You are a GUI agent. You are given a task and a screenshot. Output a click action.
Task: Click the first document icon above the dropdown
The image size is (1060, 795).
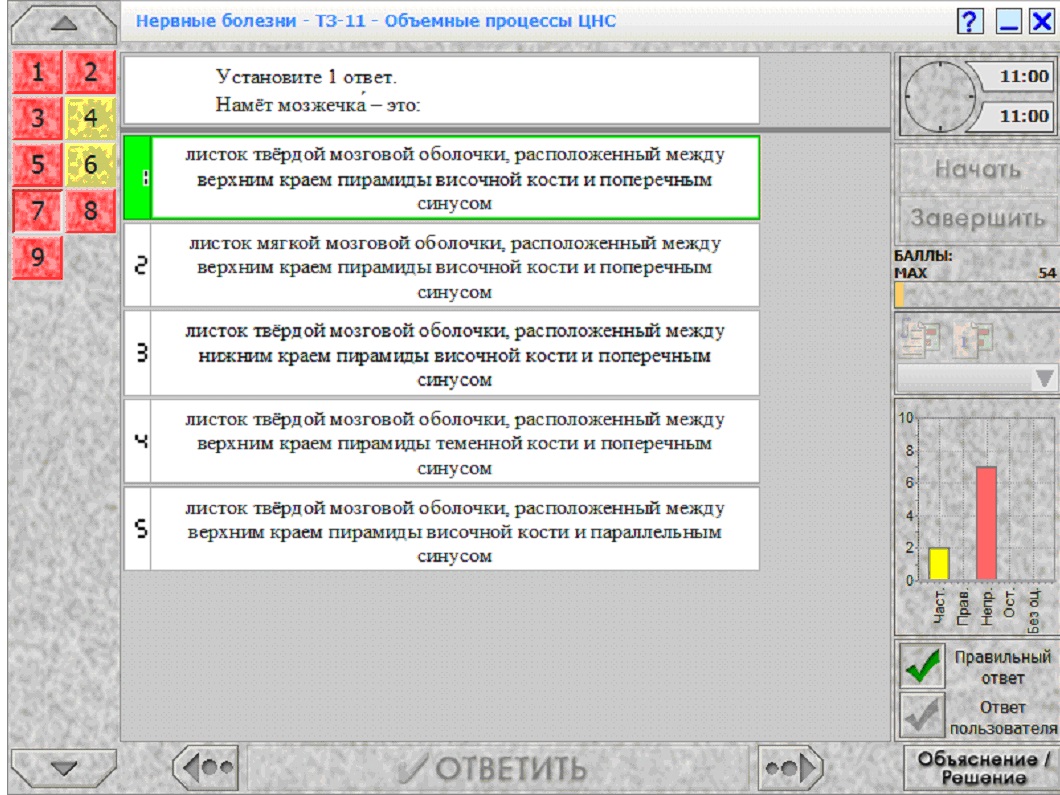click(919, 338)
